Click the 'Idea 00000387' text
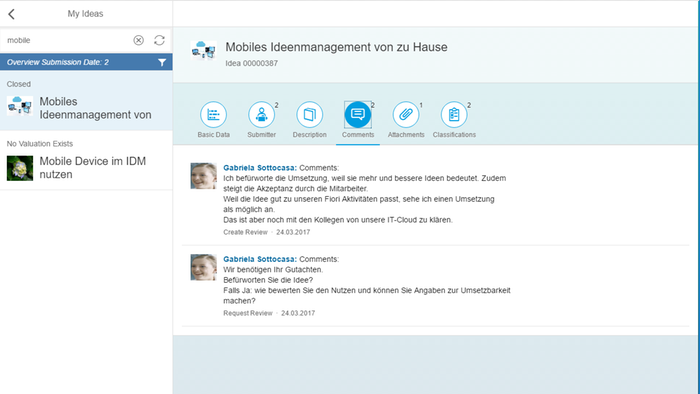The width and height of the screenshot is (700, 394). pyautogui.click(x=251, y=63)
